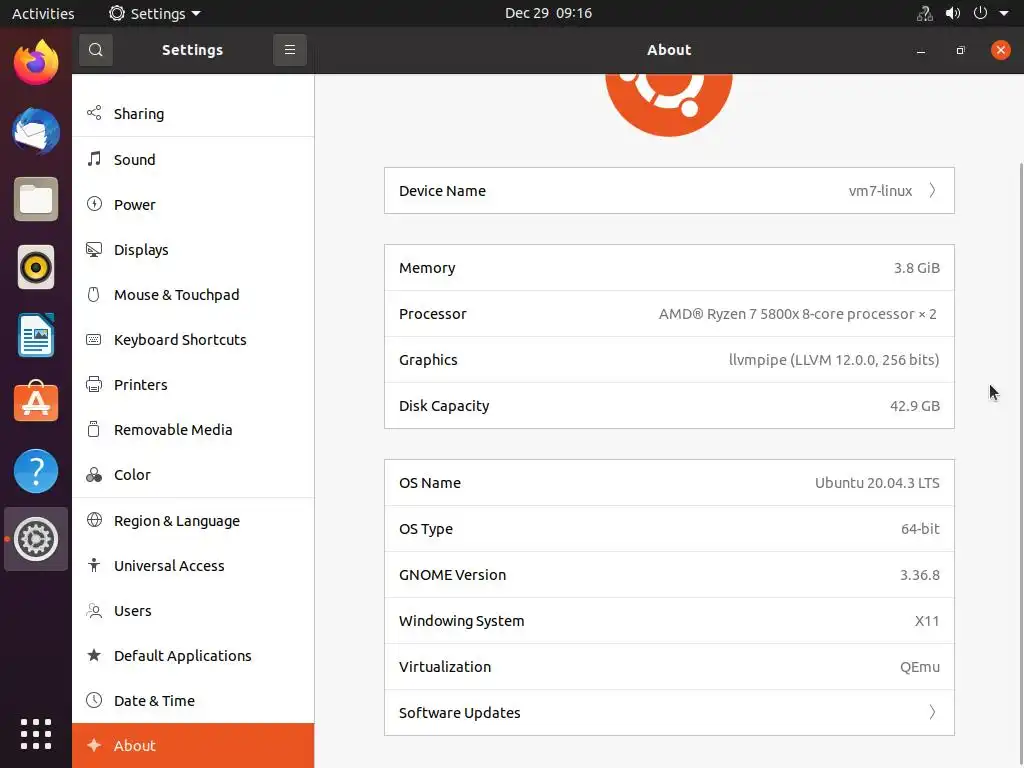The image size is (1024, 768).
Task: Launch Rhythmbox from the dock
Action: (x=36, y=267)
